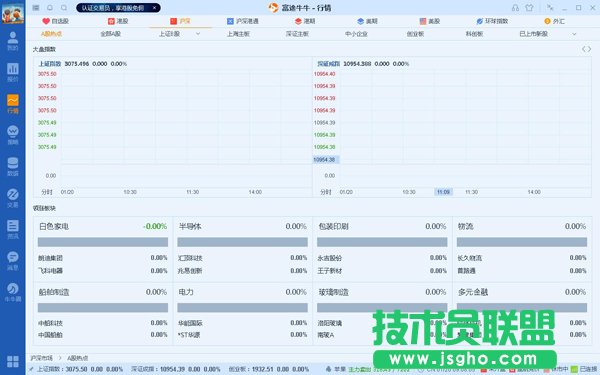Open the 环球指数 tab
The height and width of the screenshot is (375, 600).
click(x=492, y=21)
